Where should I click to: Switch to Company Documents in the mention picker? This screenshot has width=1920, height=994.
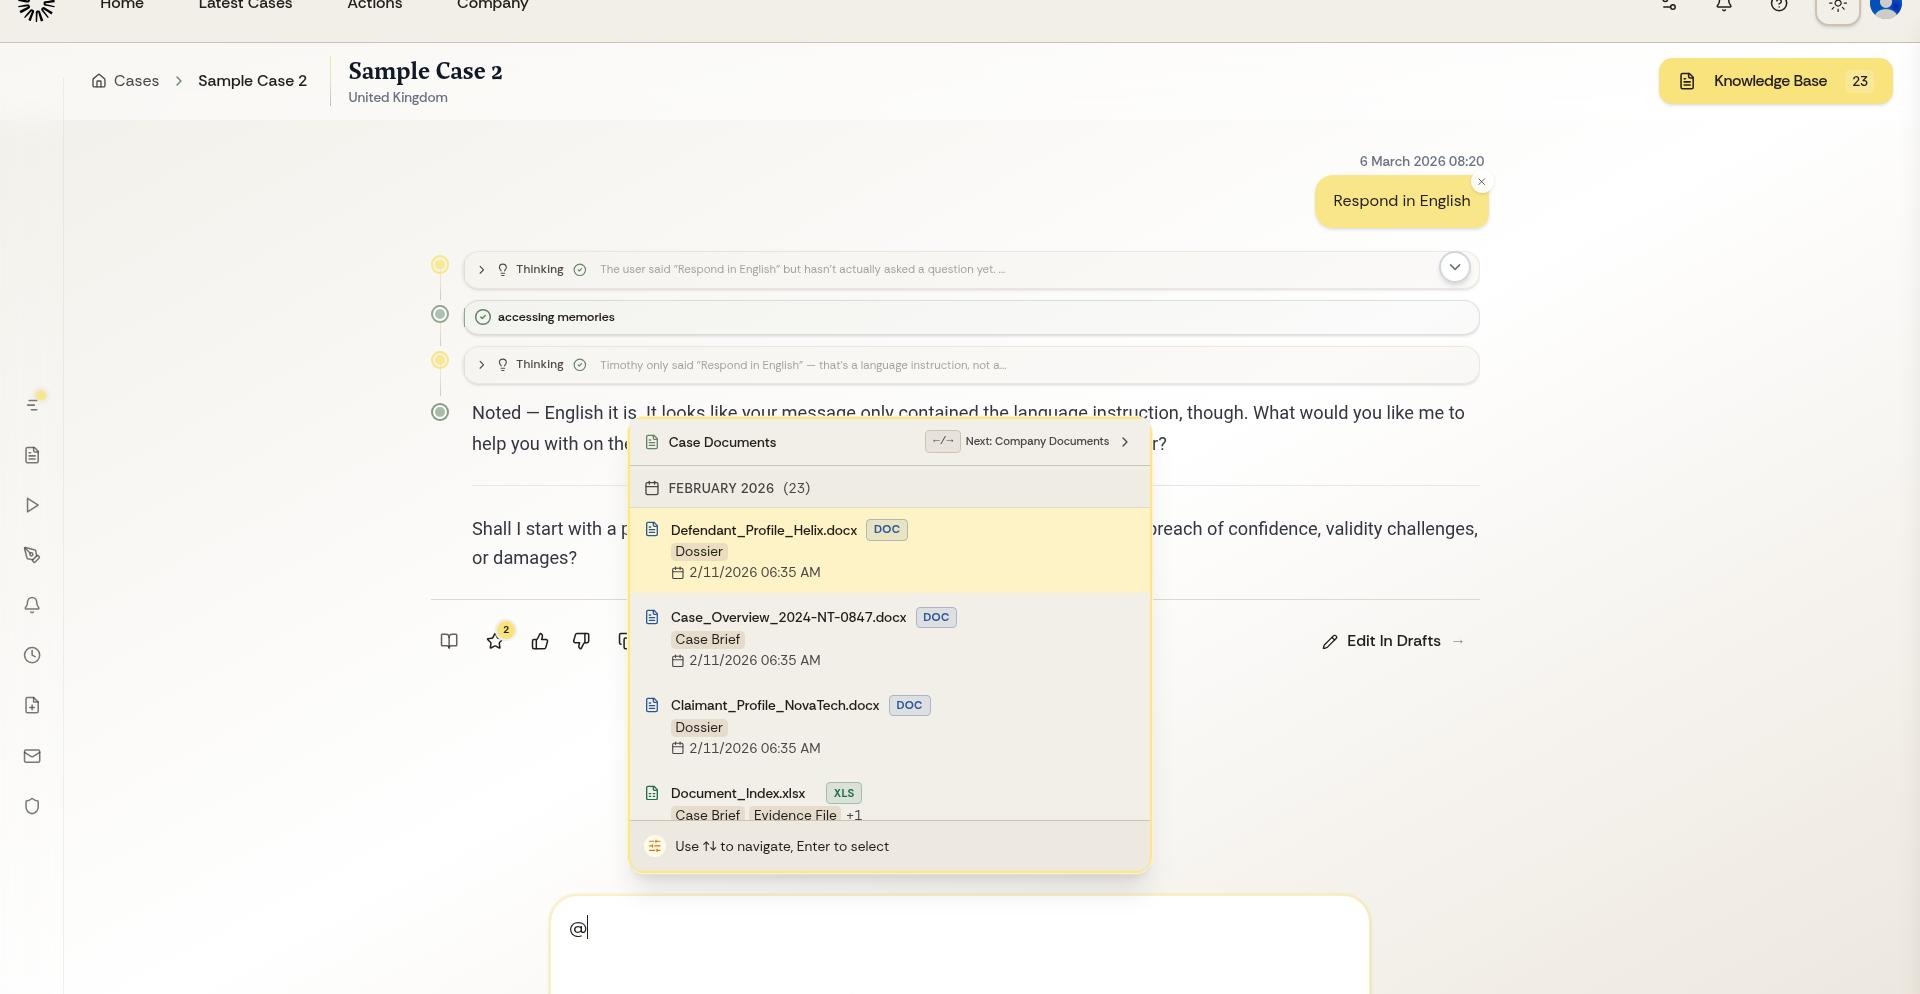point(1037,441)
